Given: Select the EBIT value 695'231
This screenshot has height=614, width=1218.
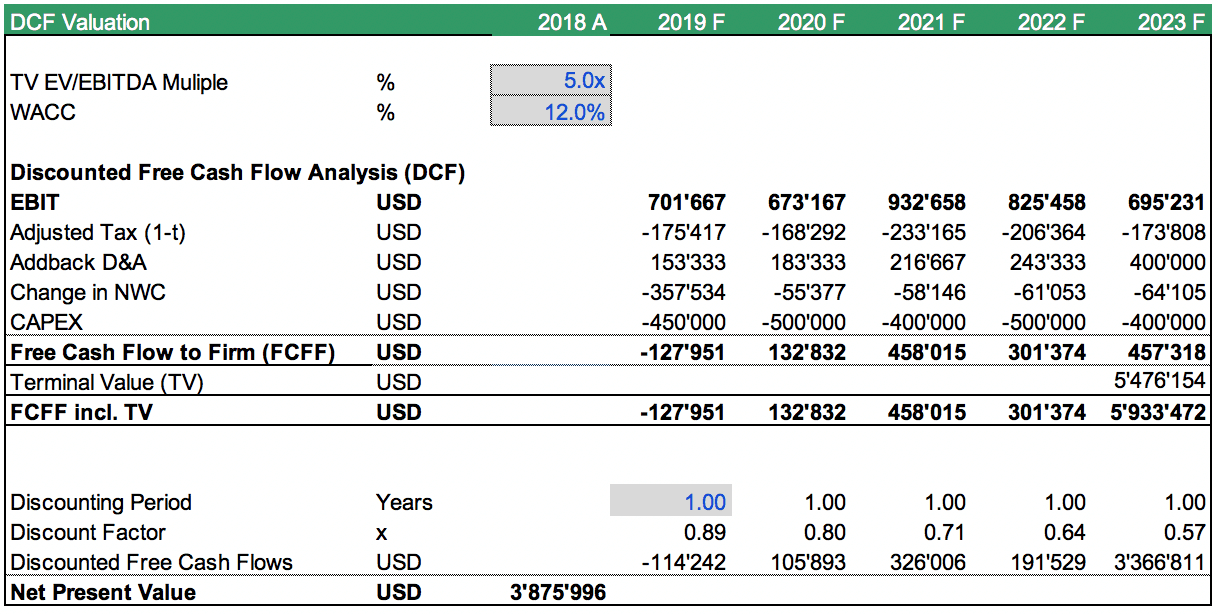Looking at the screenshot, I should coord(1169,202).
